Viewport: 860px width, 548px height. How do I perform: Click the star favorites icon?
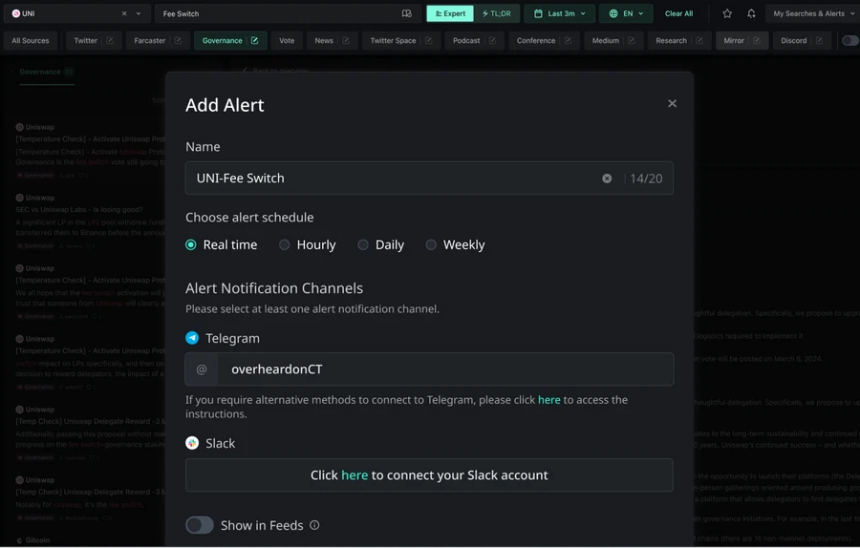pyautogui.click(x=727, y=14)
